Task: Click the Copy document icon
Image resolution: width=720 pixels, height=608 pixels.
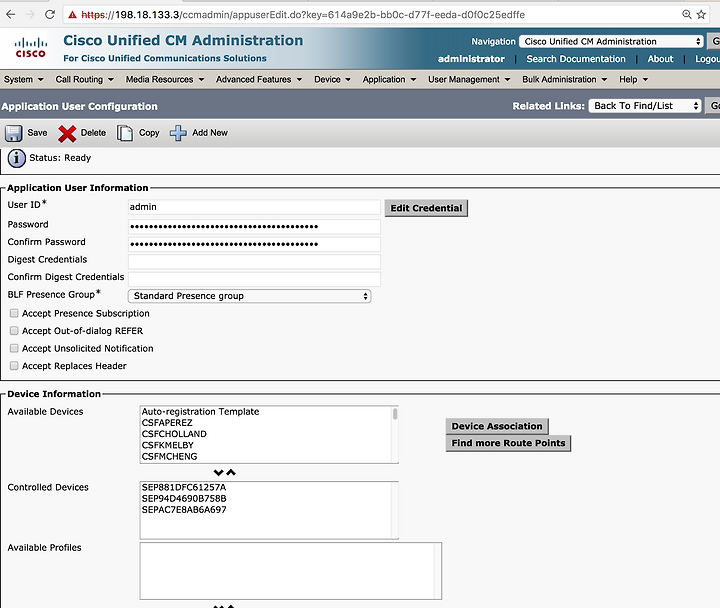Action: (124, 133)
